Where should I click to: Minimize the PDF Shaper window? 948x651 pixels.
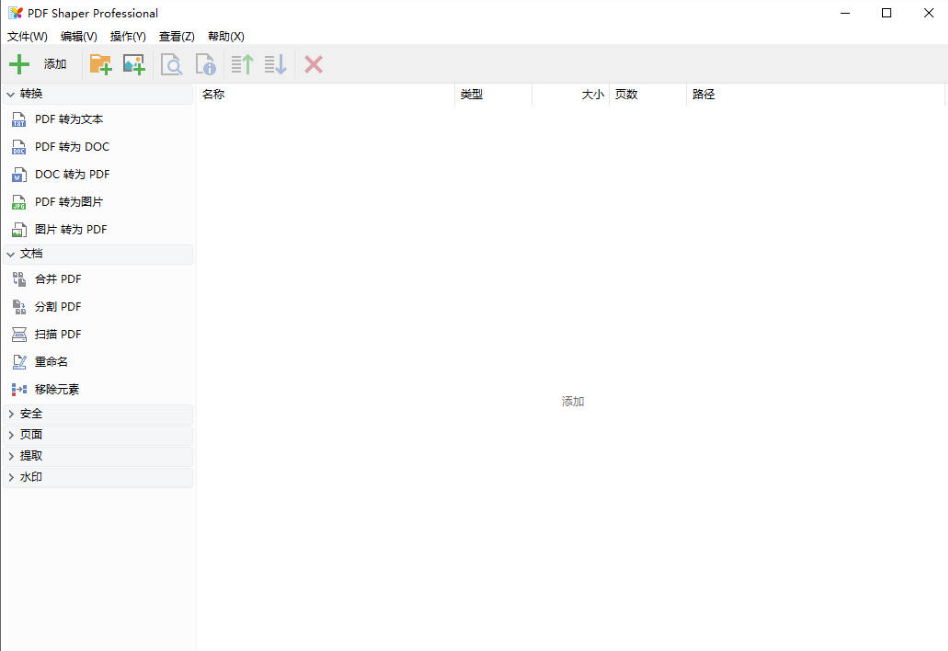tap(845, 13)
